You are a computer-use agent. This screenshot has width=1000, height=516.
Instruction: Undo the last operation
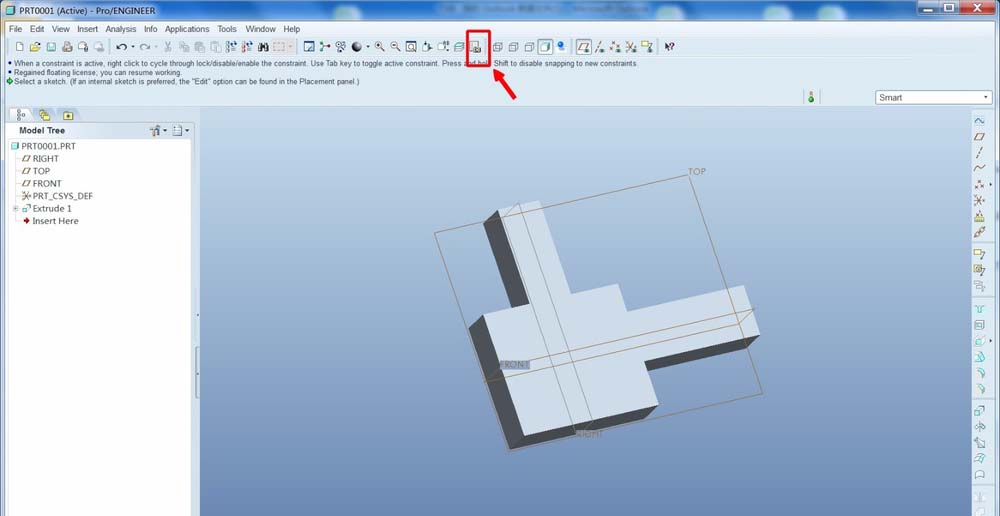tap(121, 47)
